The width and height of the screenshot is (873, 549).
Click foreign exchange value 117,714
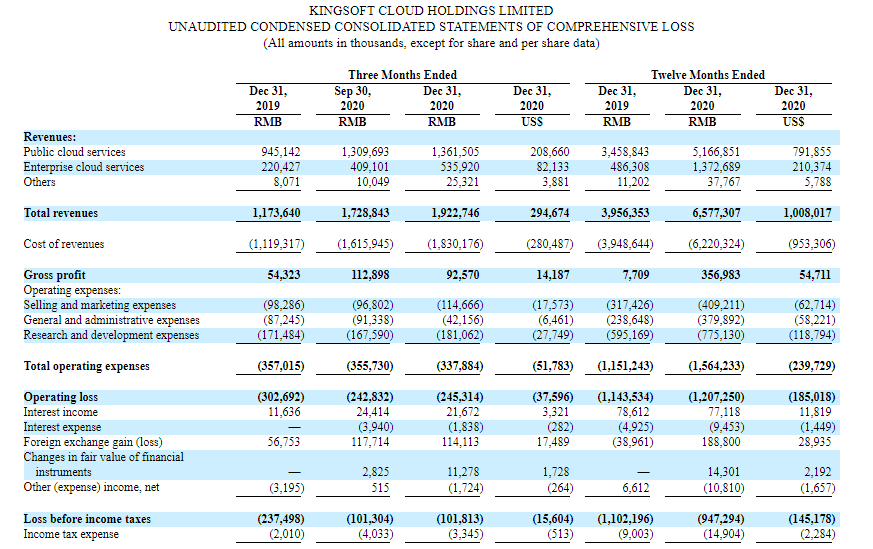(x=370, y=442)
